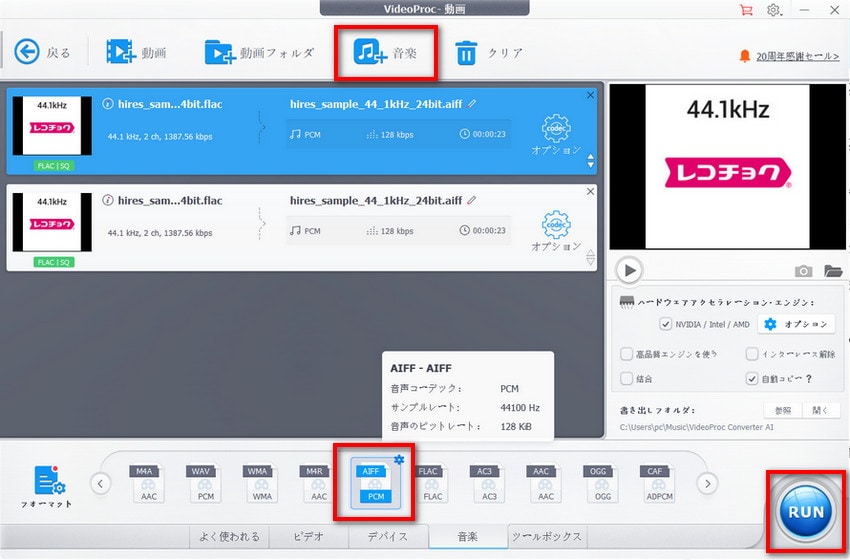
Task: Open output folder icon under preview
Action: coord(833,270)
